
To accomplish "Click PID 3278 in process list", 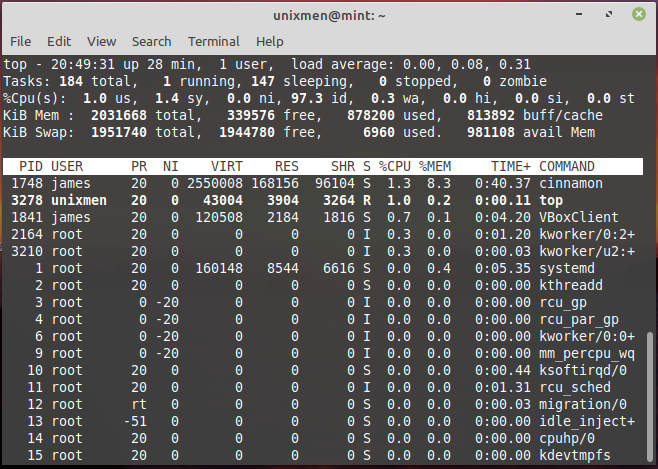I will tap(27, 201).
